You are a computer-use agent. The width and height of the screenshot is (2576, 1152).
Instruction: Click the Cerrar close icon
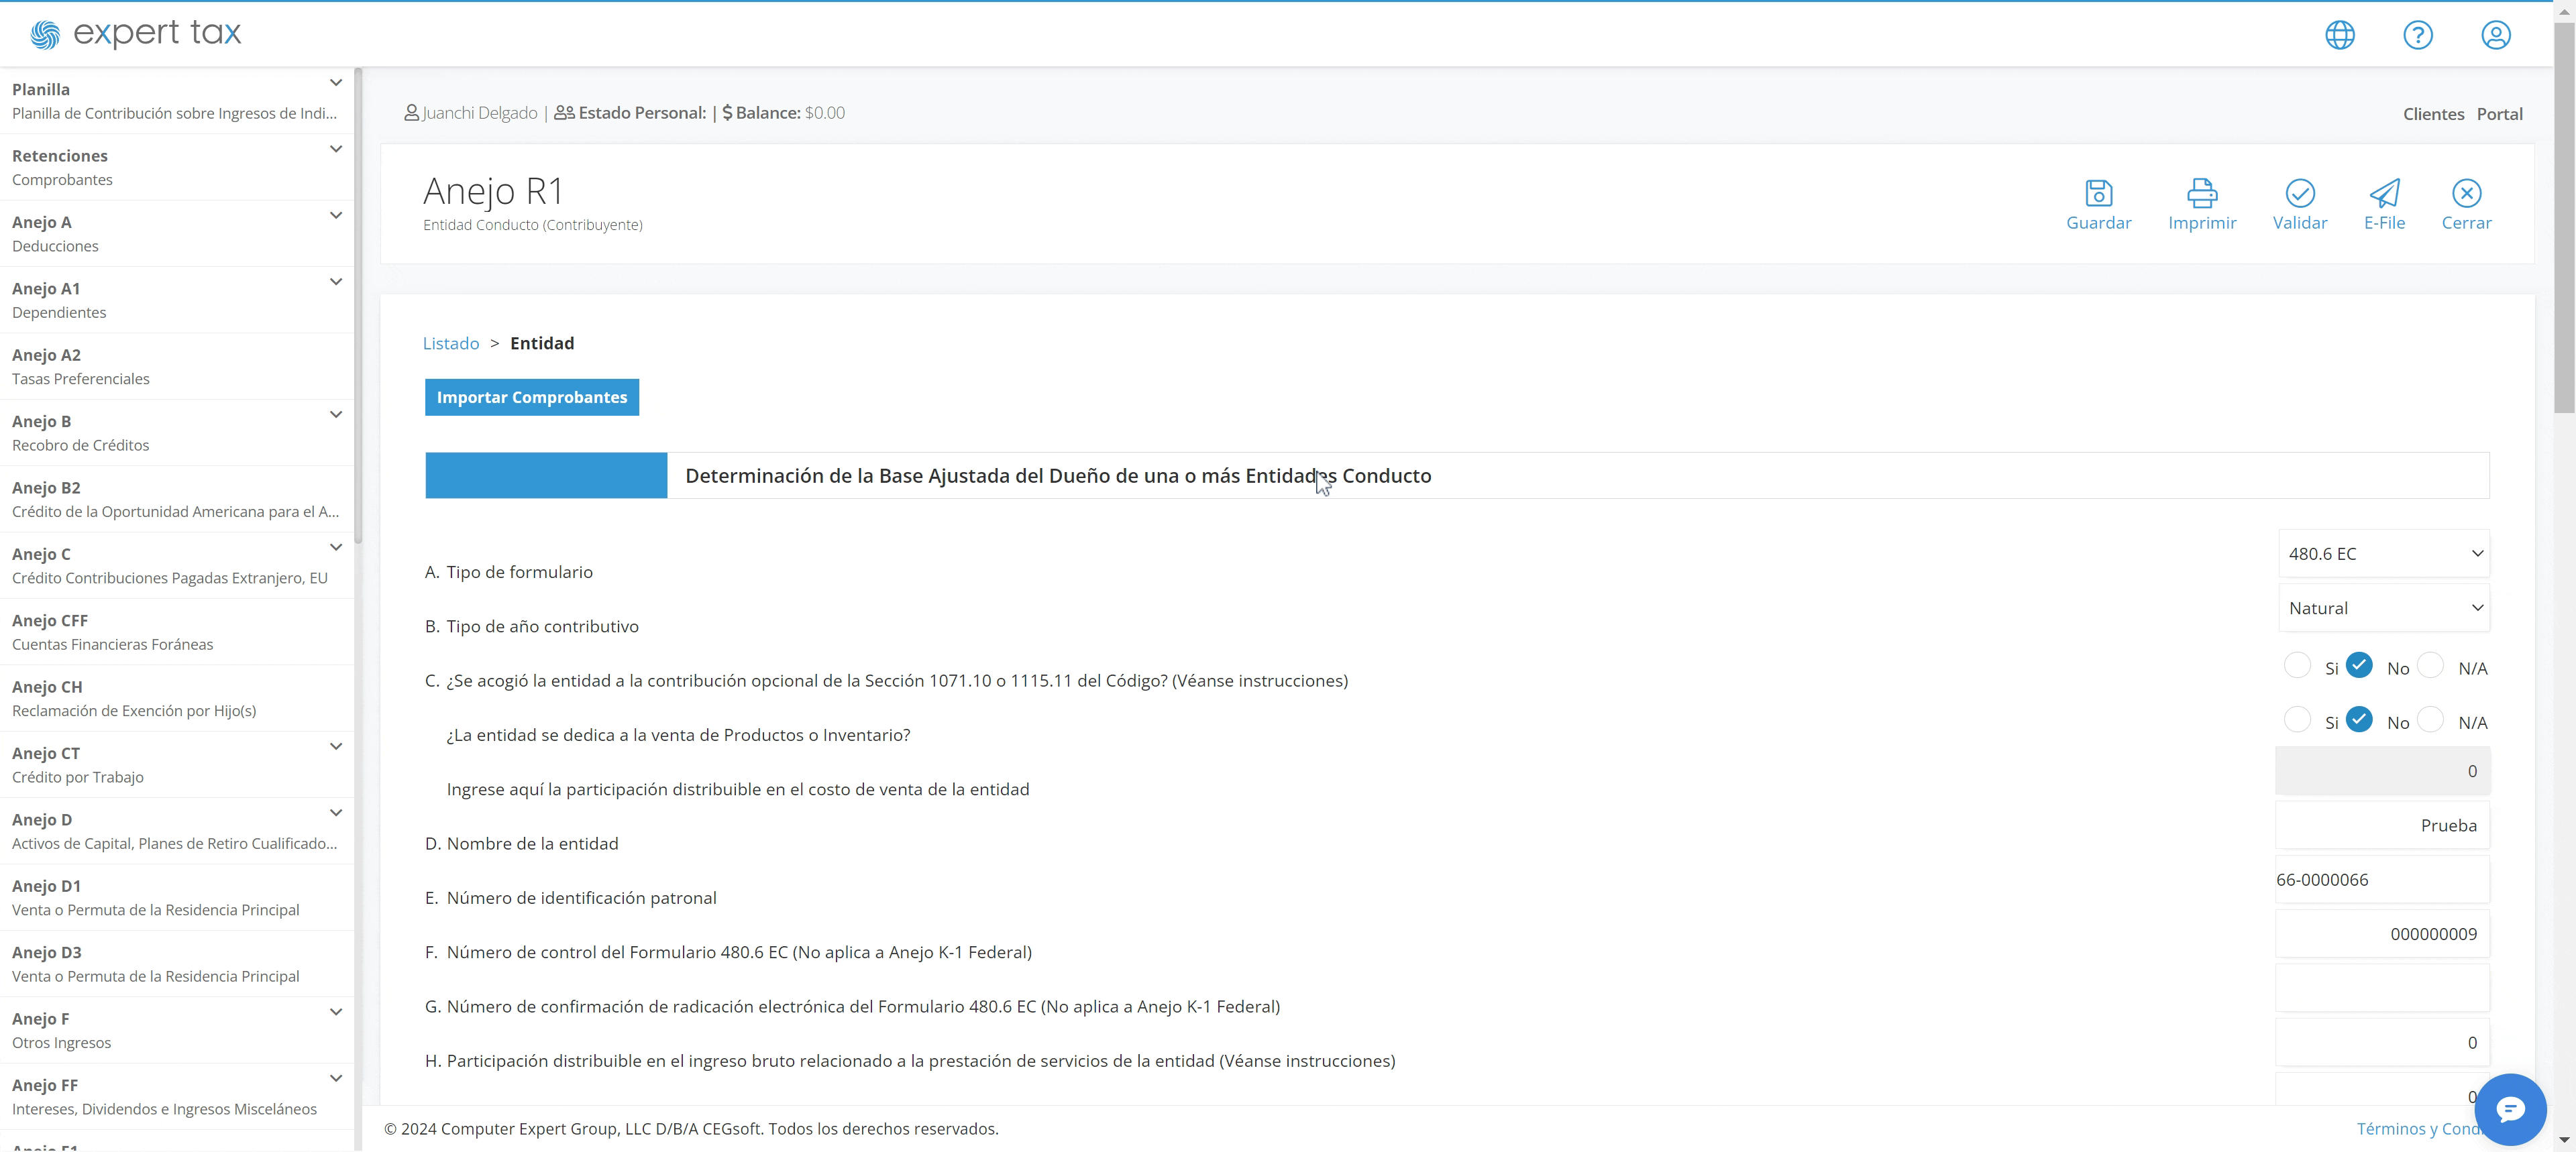coord(2466,193)
